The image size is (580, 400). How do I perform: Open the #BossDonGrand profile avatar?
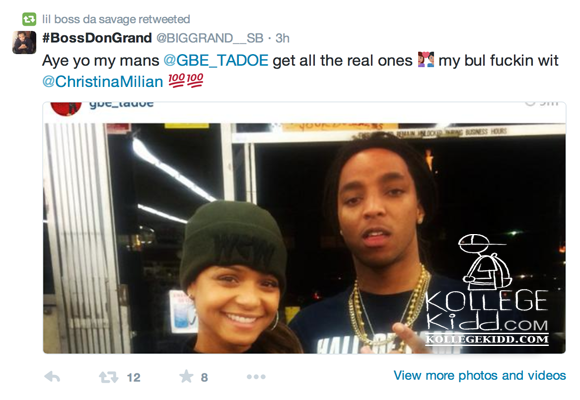coord(24,43)
